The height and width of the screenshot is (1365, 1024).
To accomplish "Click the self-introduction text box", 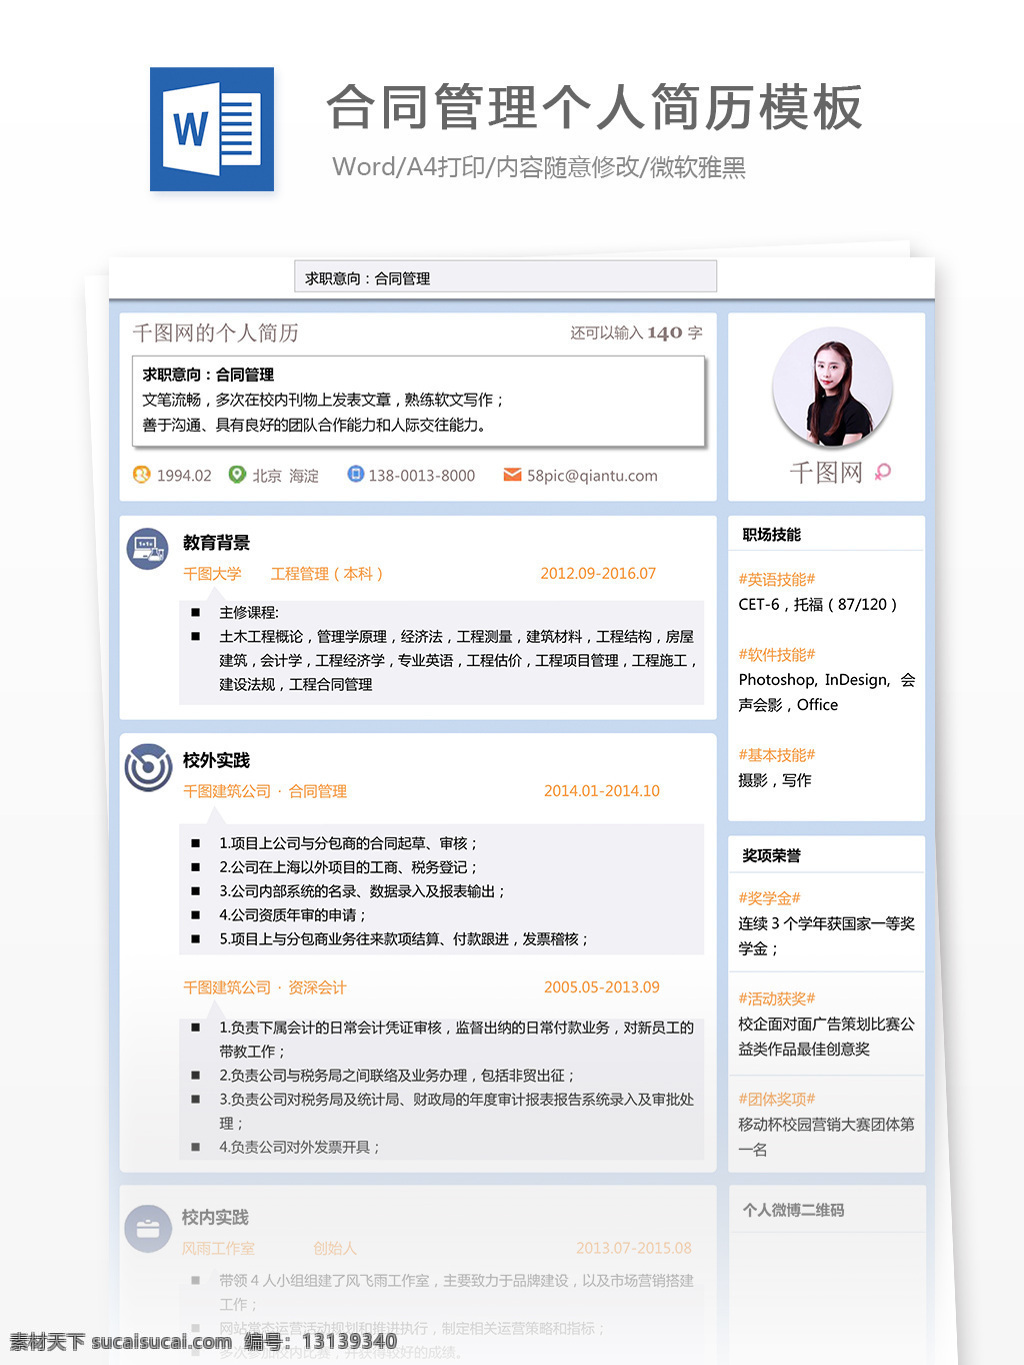I will [419, 400].
